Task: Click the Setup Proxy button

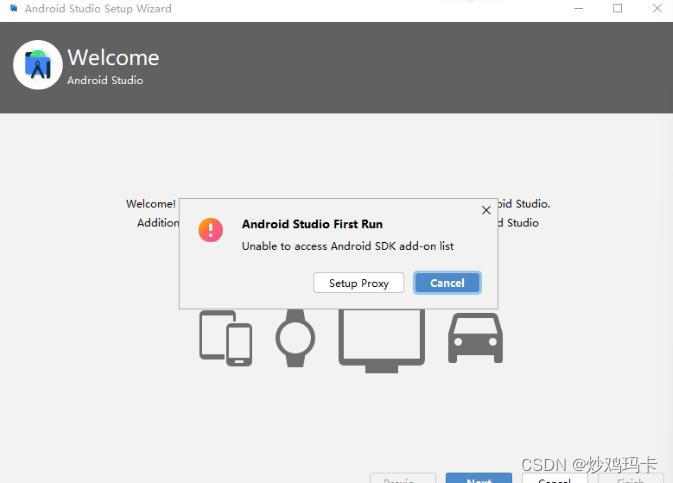Action: tap(358, 283)
